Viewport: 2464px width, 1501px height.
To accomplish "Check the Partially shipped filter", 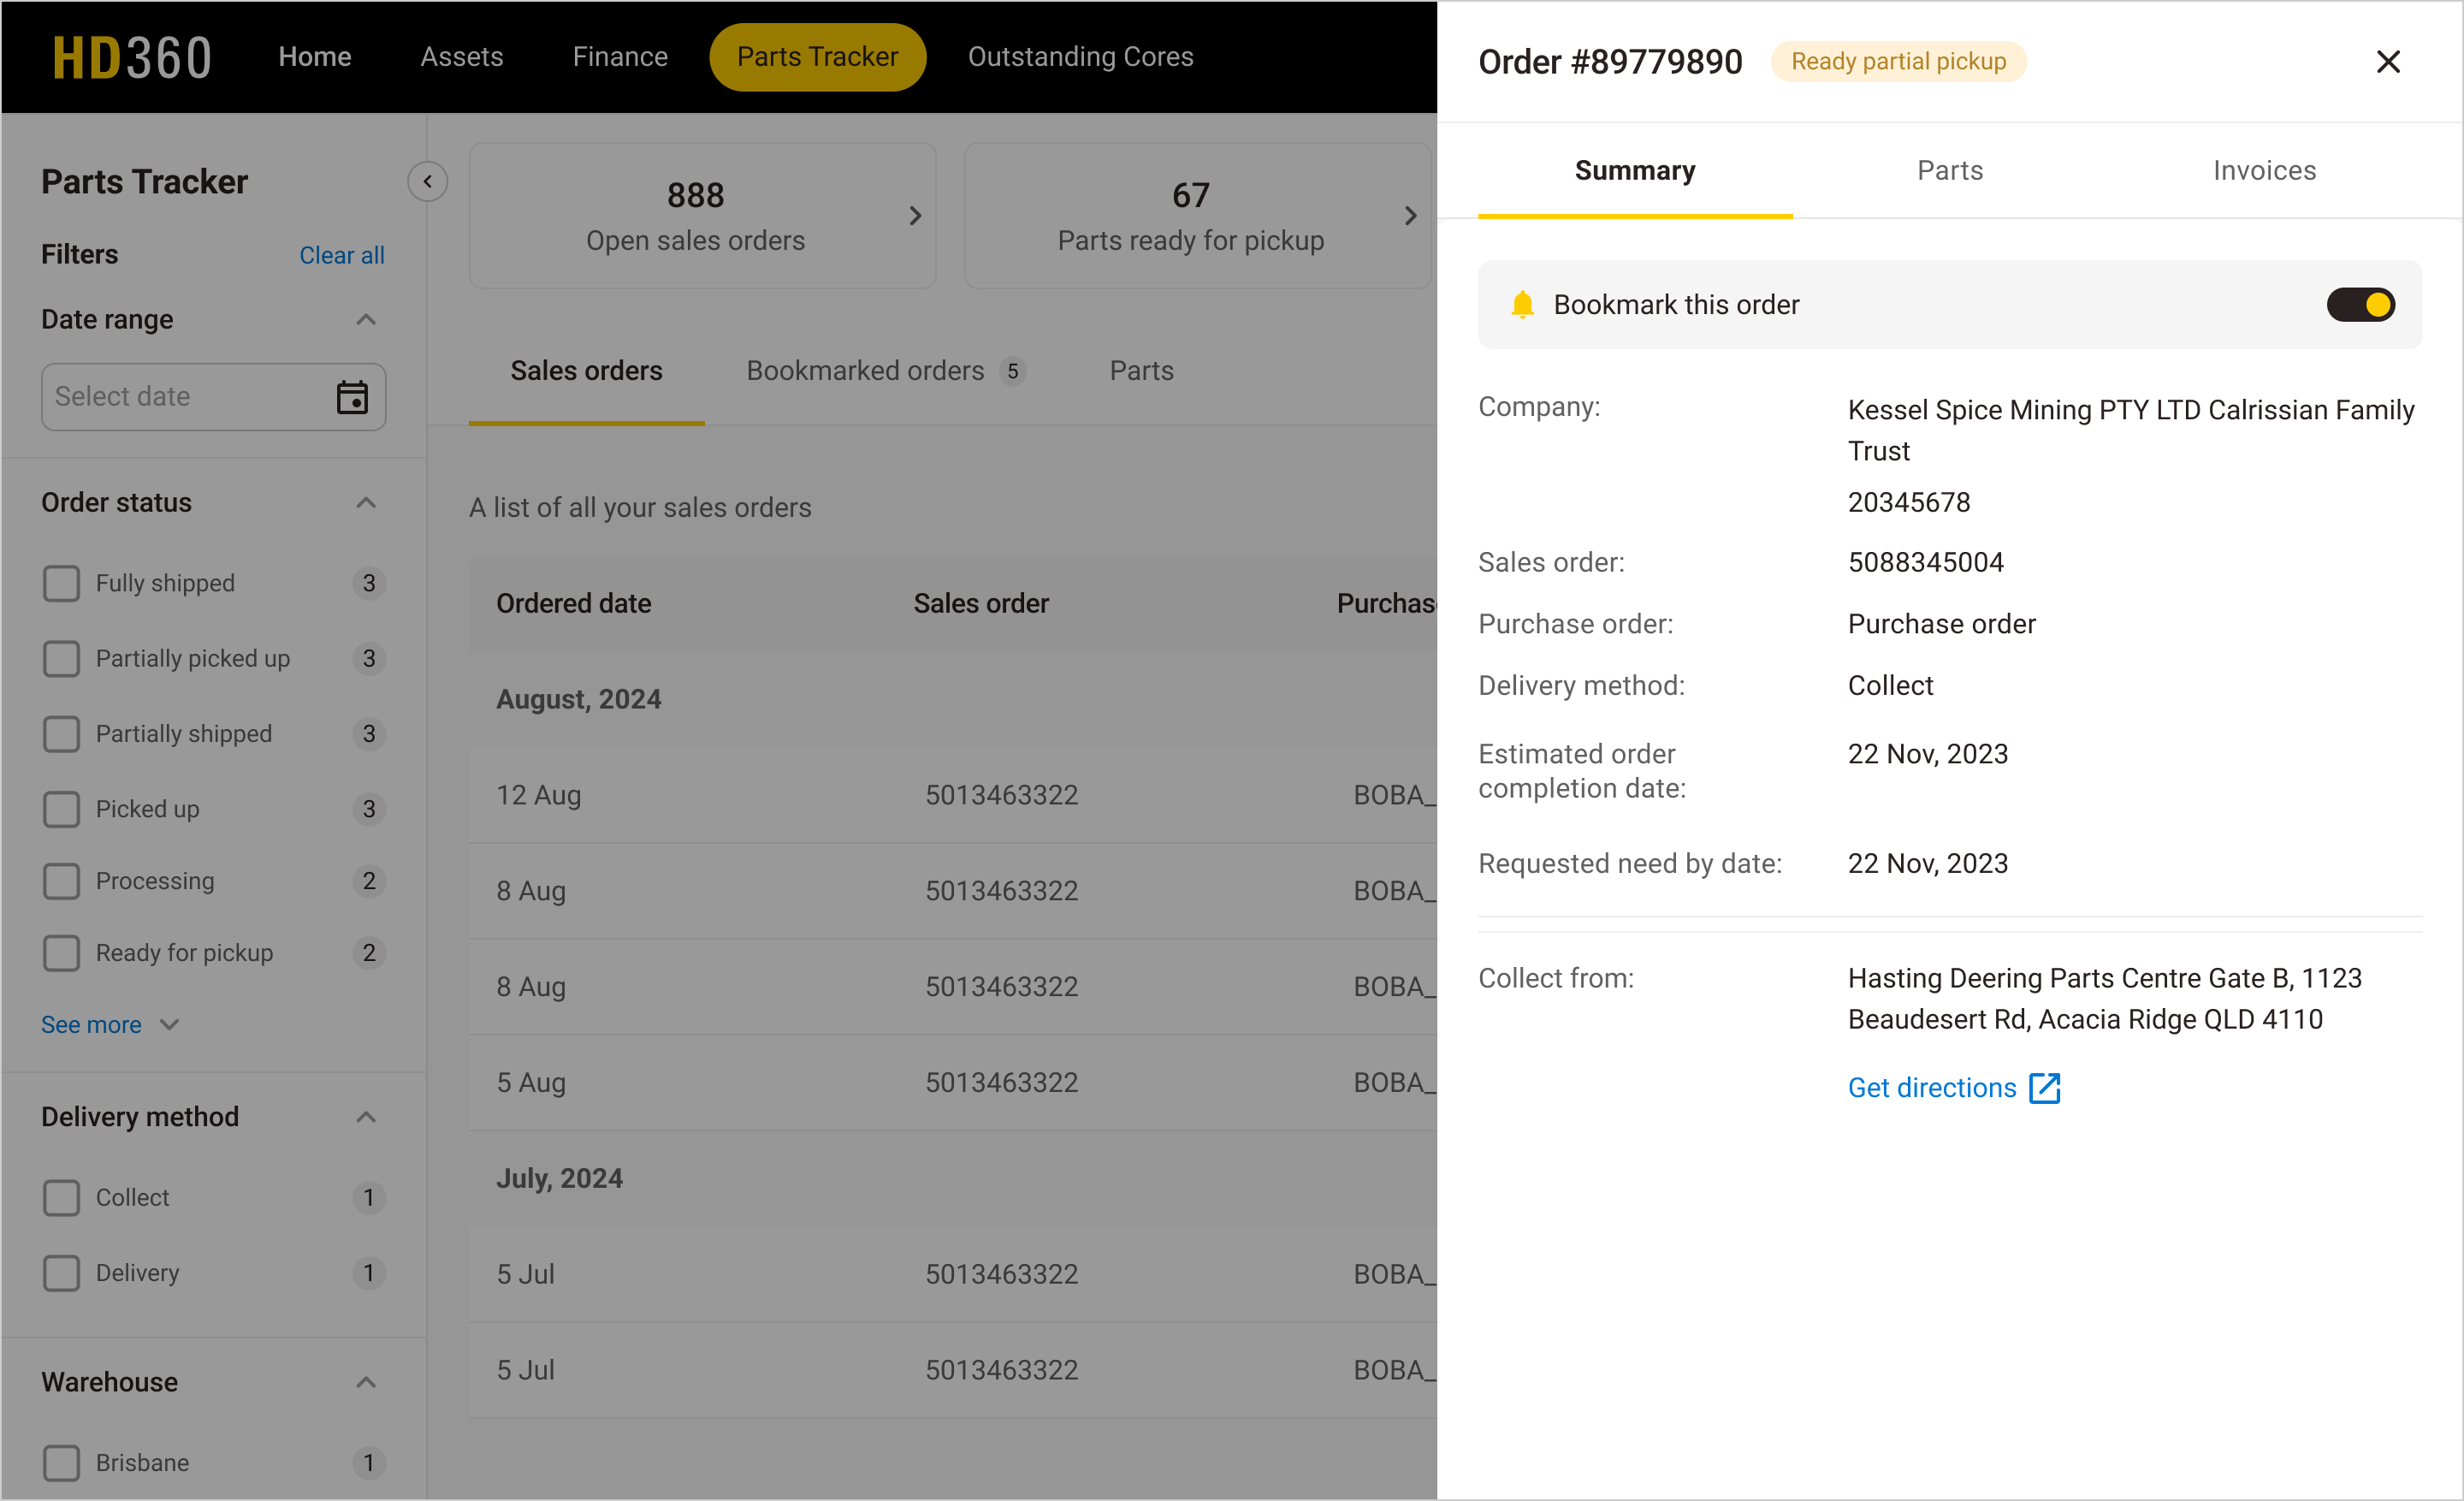I will pyautogui.click(x=61, y=733).
